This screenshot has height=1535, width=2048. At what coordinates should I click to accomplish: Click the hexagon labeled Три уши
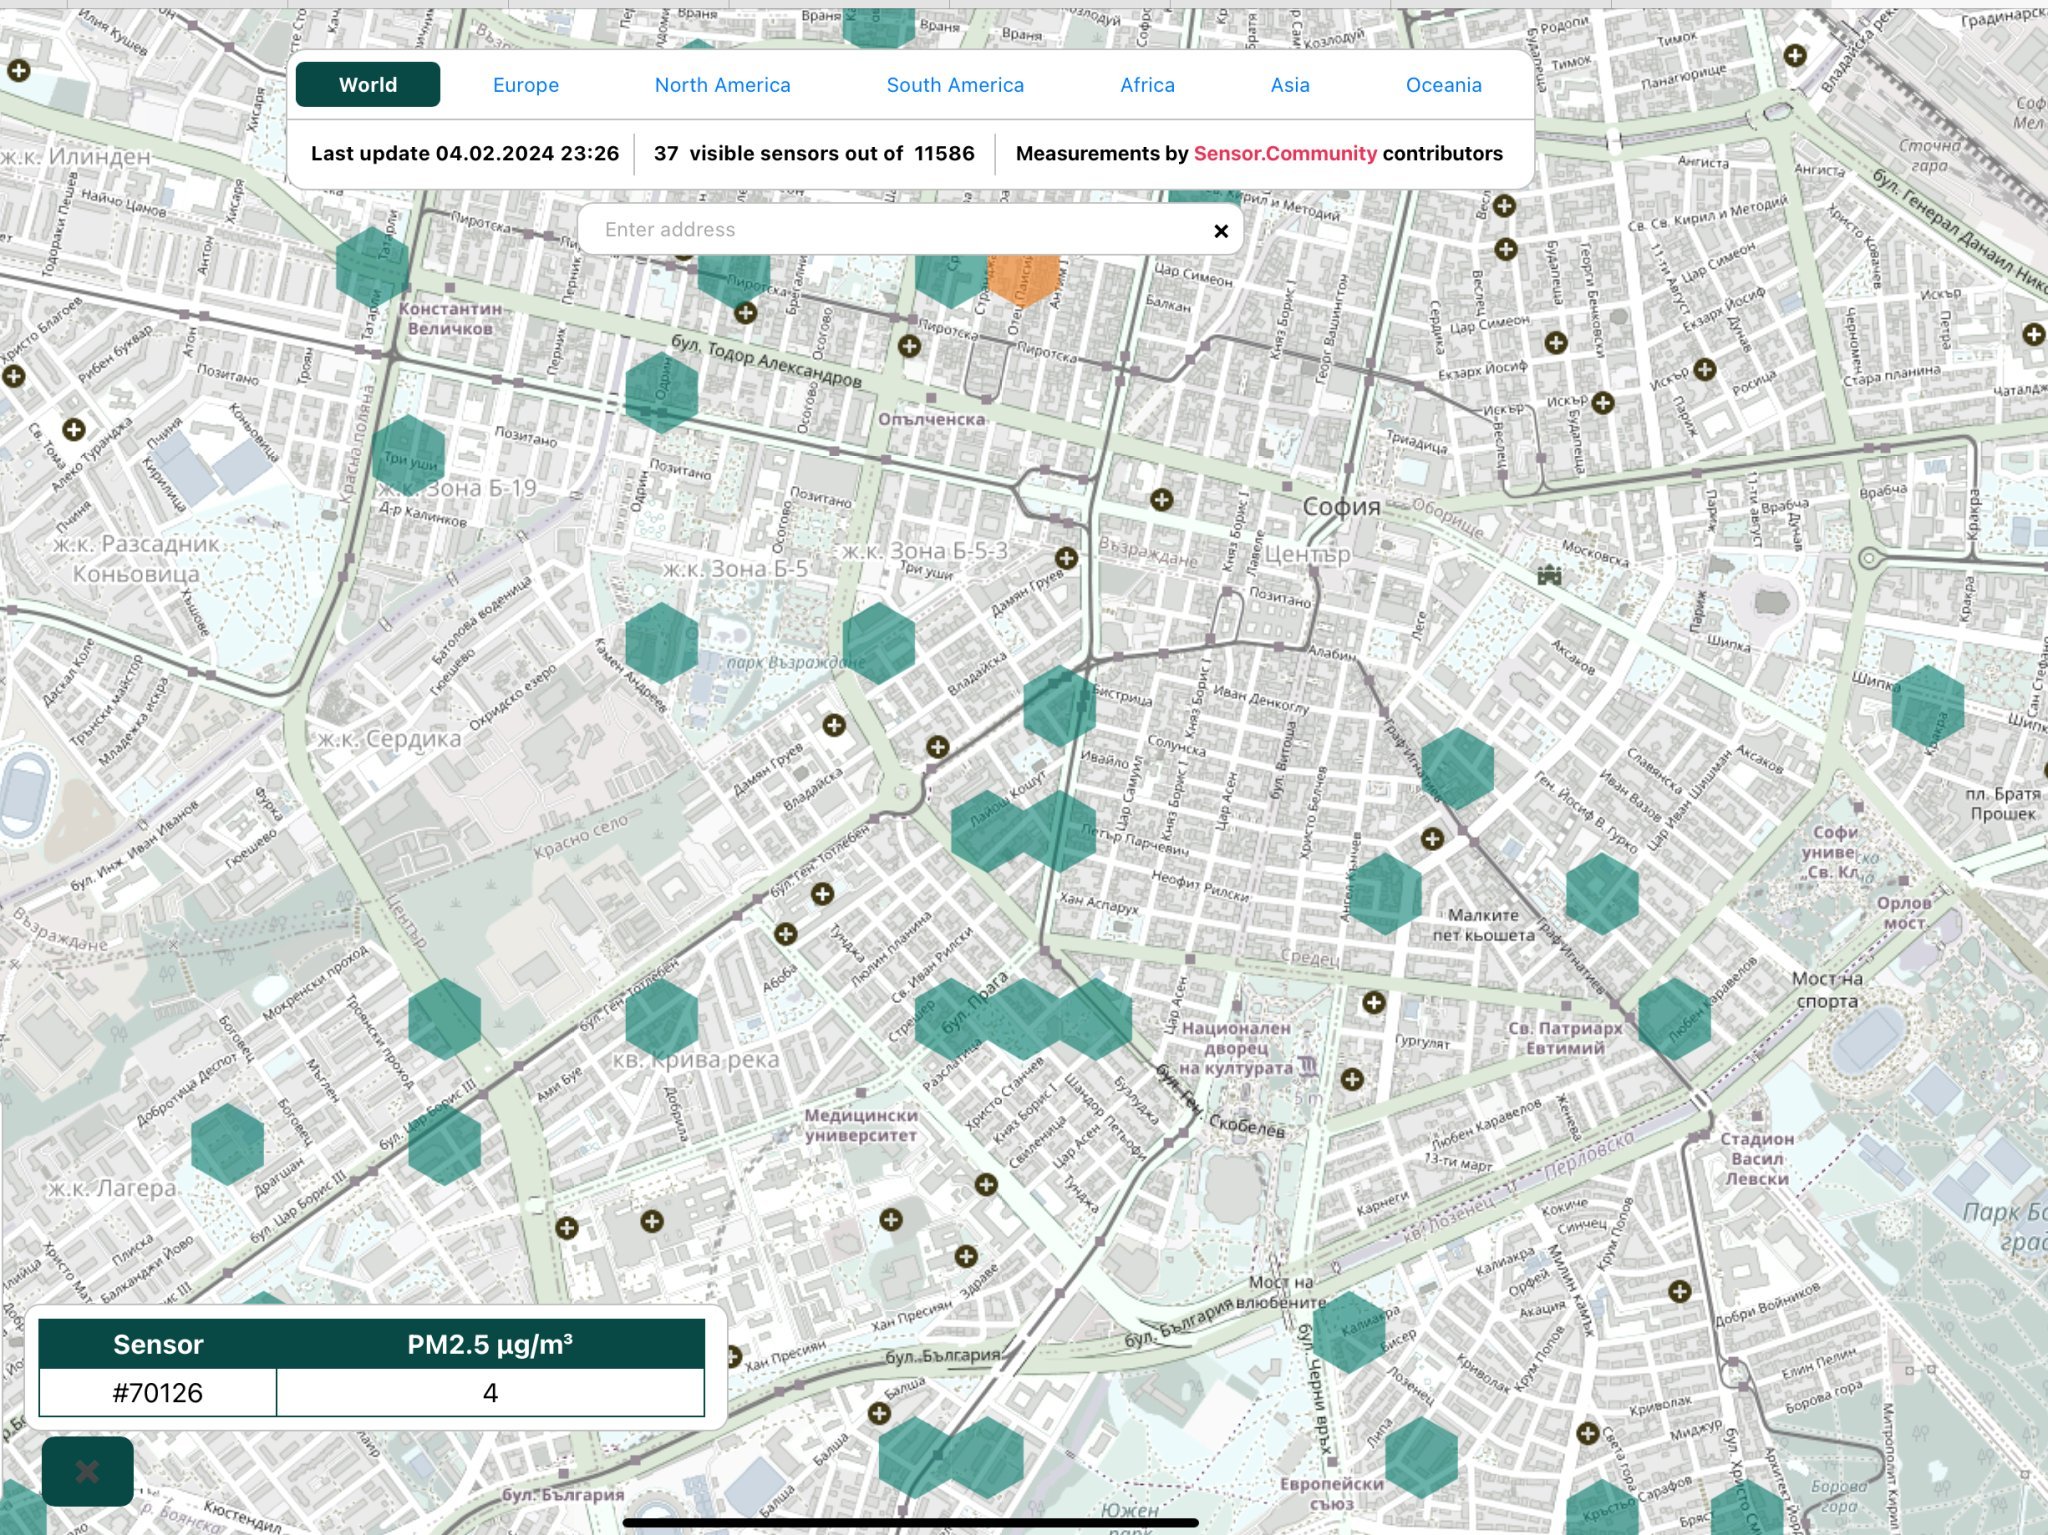click(408, 455)
